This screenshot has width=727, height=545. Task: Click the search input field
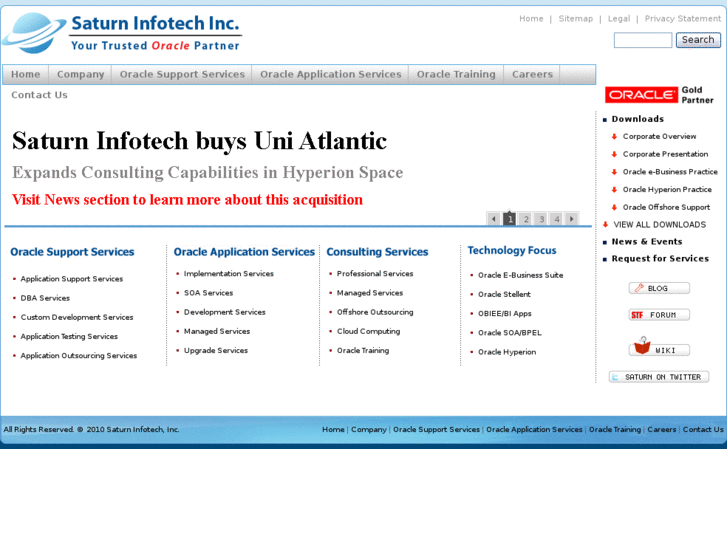pyautogui.click(x=643, y=40)
